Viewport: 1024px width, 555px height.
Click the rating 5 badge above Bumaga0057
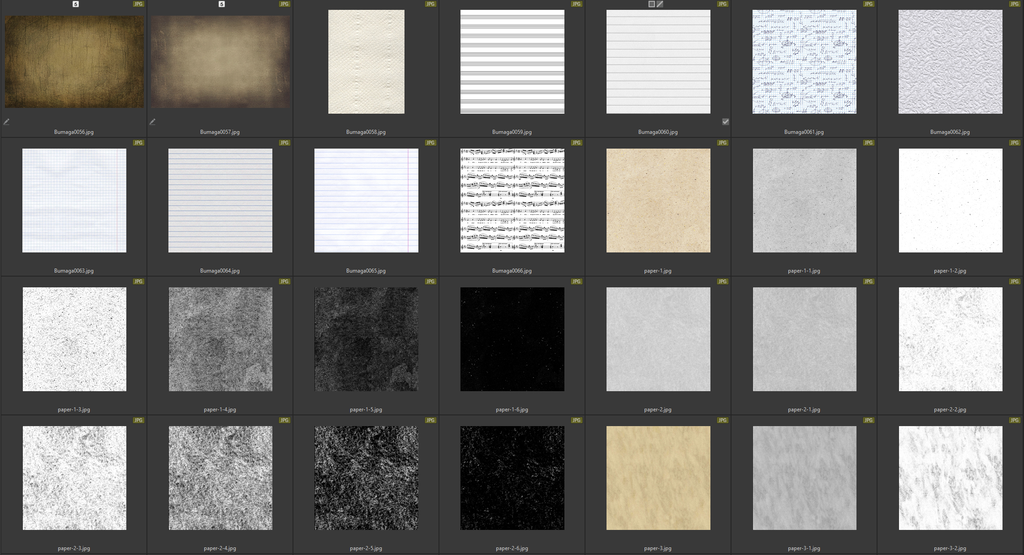pos(221,4)
